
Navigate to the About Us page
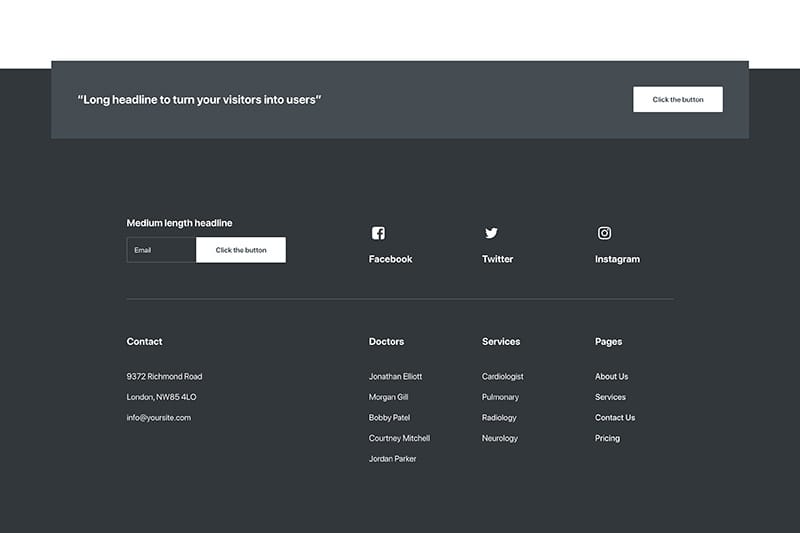tap(611, 377)
